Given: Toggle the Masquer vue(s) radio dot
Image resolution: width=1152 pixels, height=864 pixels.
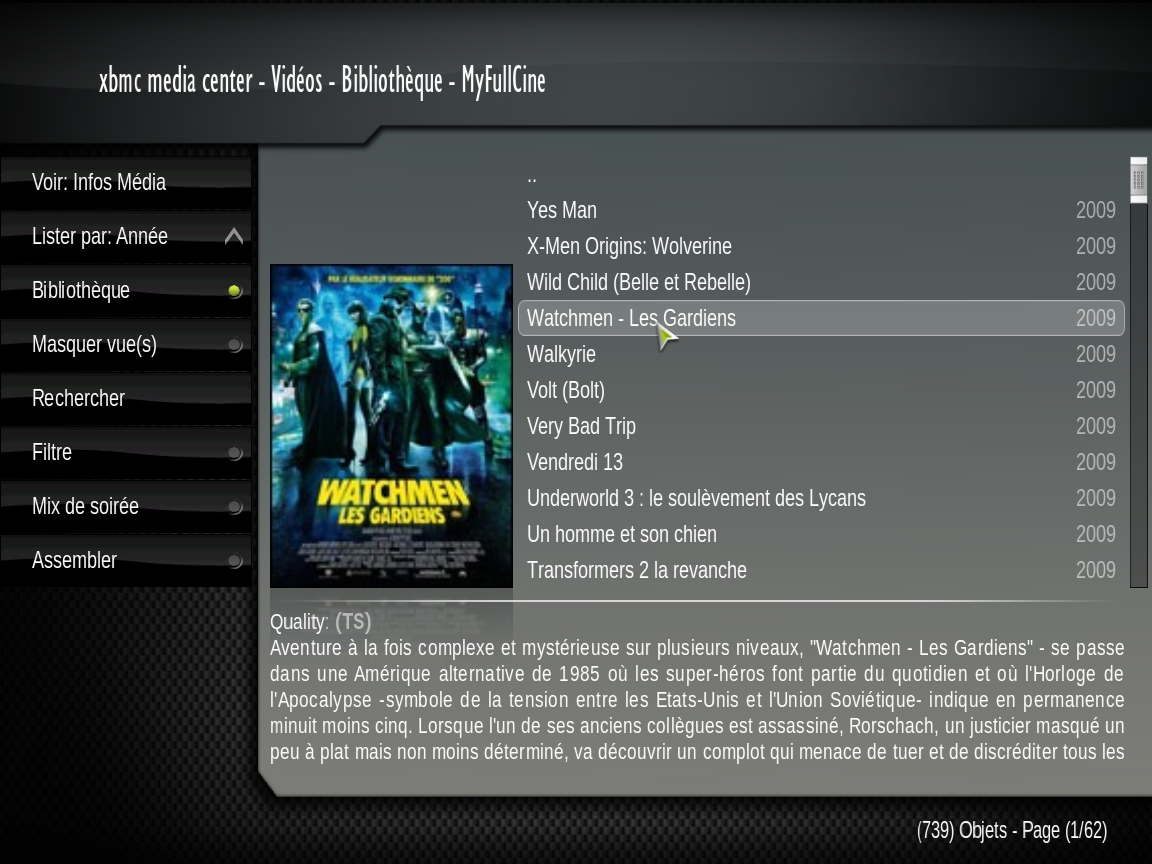Looking at the screenshot, I should pyautogui.click(x=234, y=345).
